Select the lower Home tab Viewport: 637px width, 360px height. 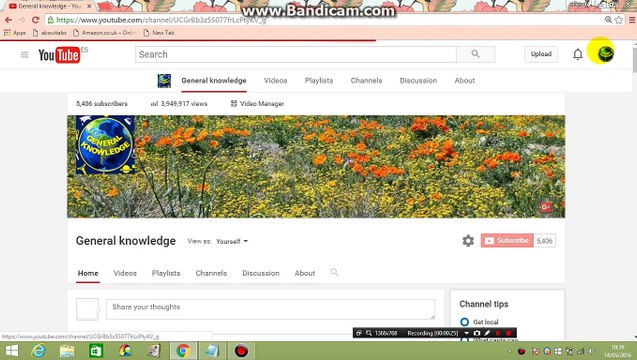(88, 273)
